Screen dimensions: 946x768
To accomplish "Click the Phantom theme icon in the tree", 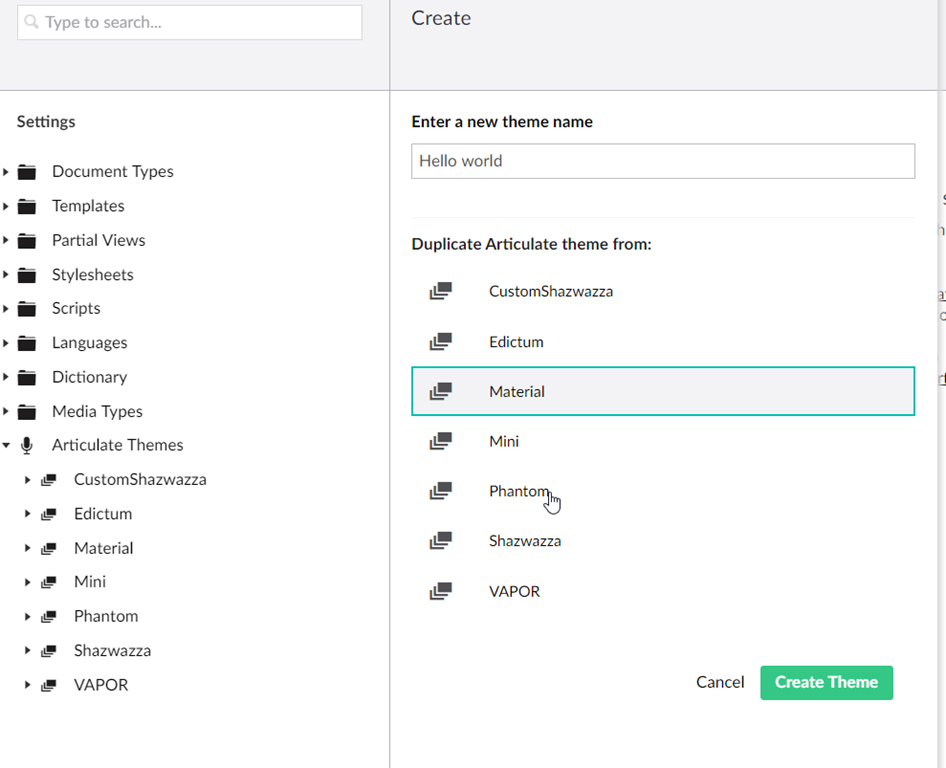I will pos(49,617).
